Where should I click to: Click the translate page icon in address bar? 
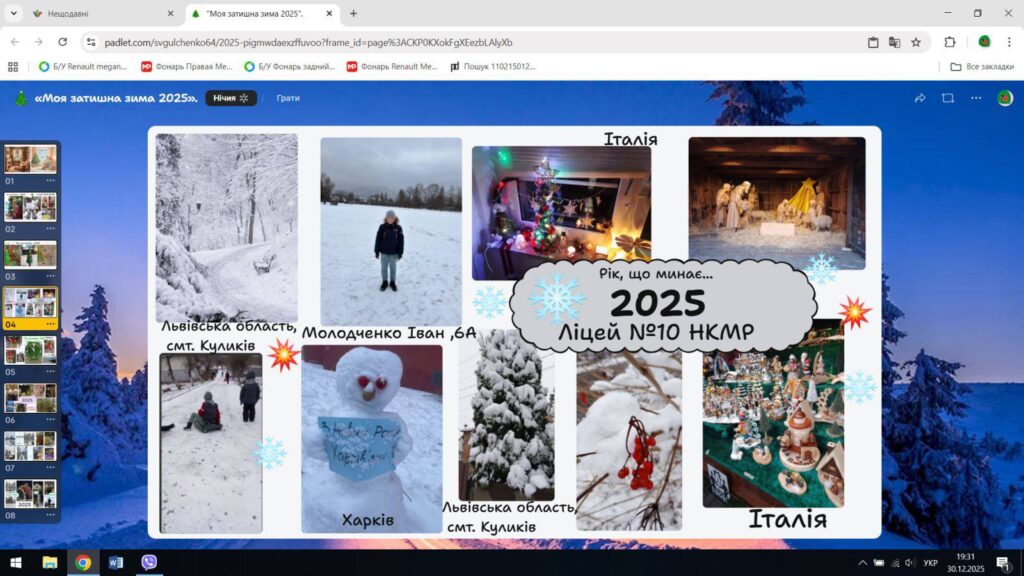tap(894, 42)
